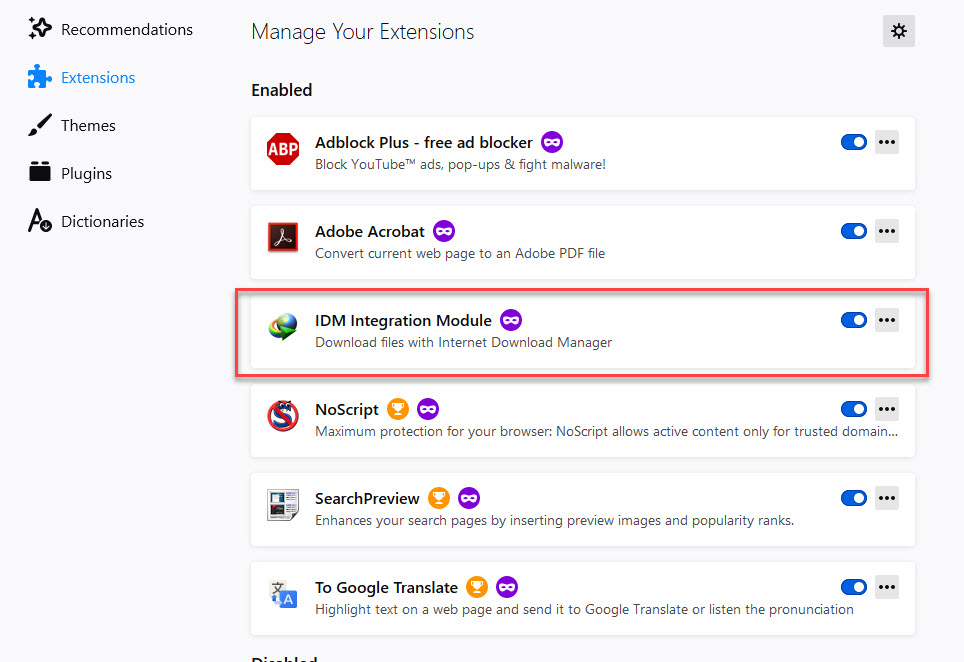Click the private browsing badge beside Adobe Acrobat
Screen dimensions: 964x662
click(x=444, y=231)
